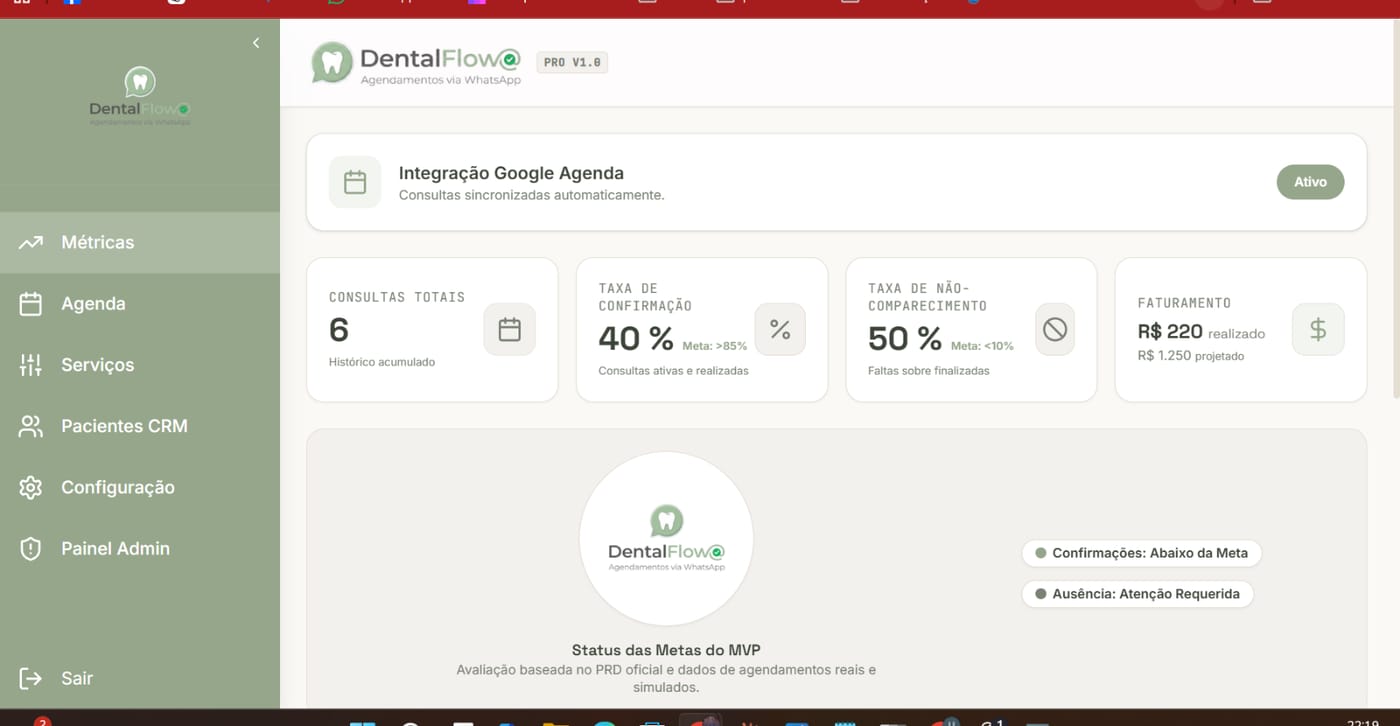Screen dimensions: 1400x726
Task: Click 'Histórico acumulado' caption
Action: pyautogui.click(x=382, y=362)
